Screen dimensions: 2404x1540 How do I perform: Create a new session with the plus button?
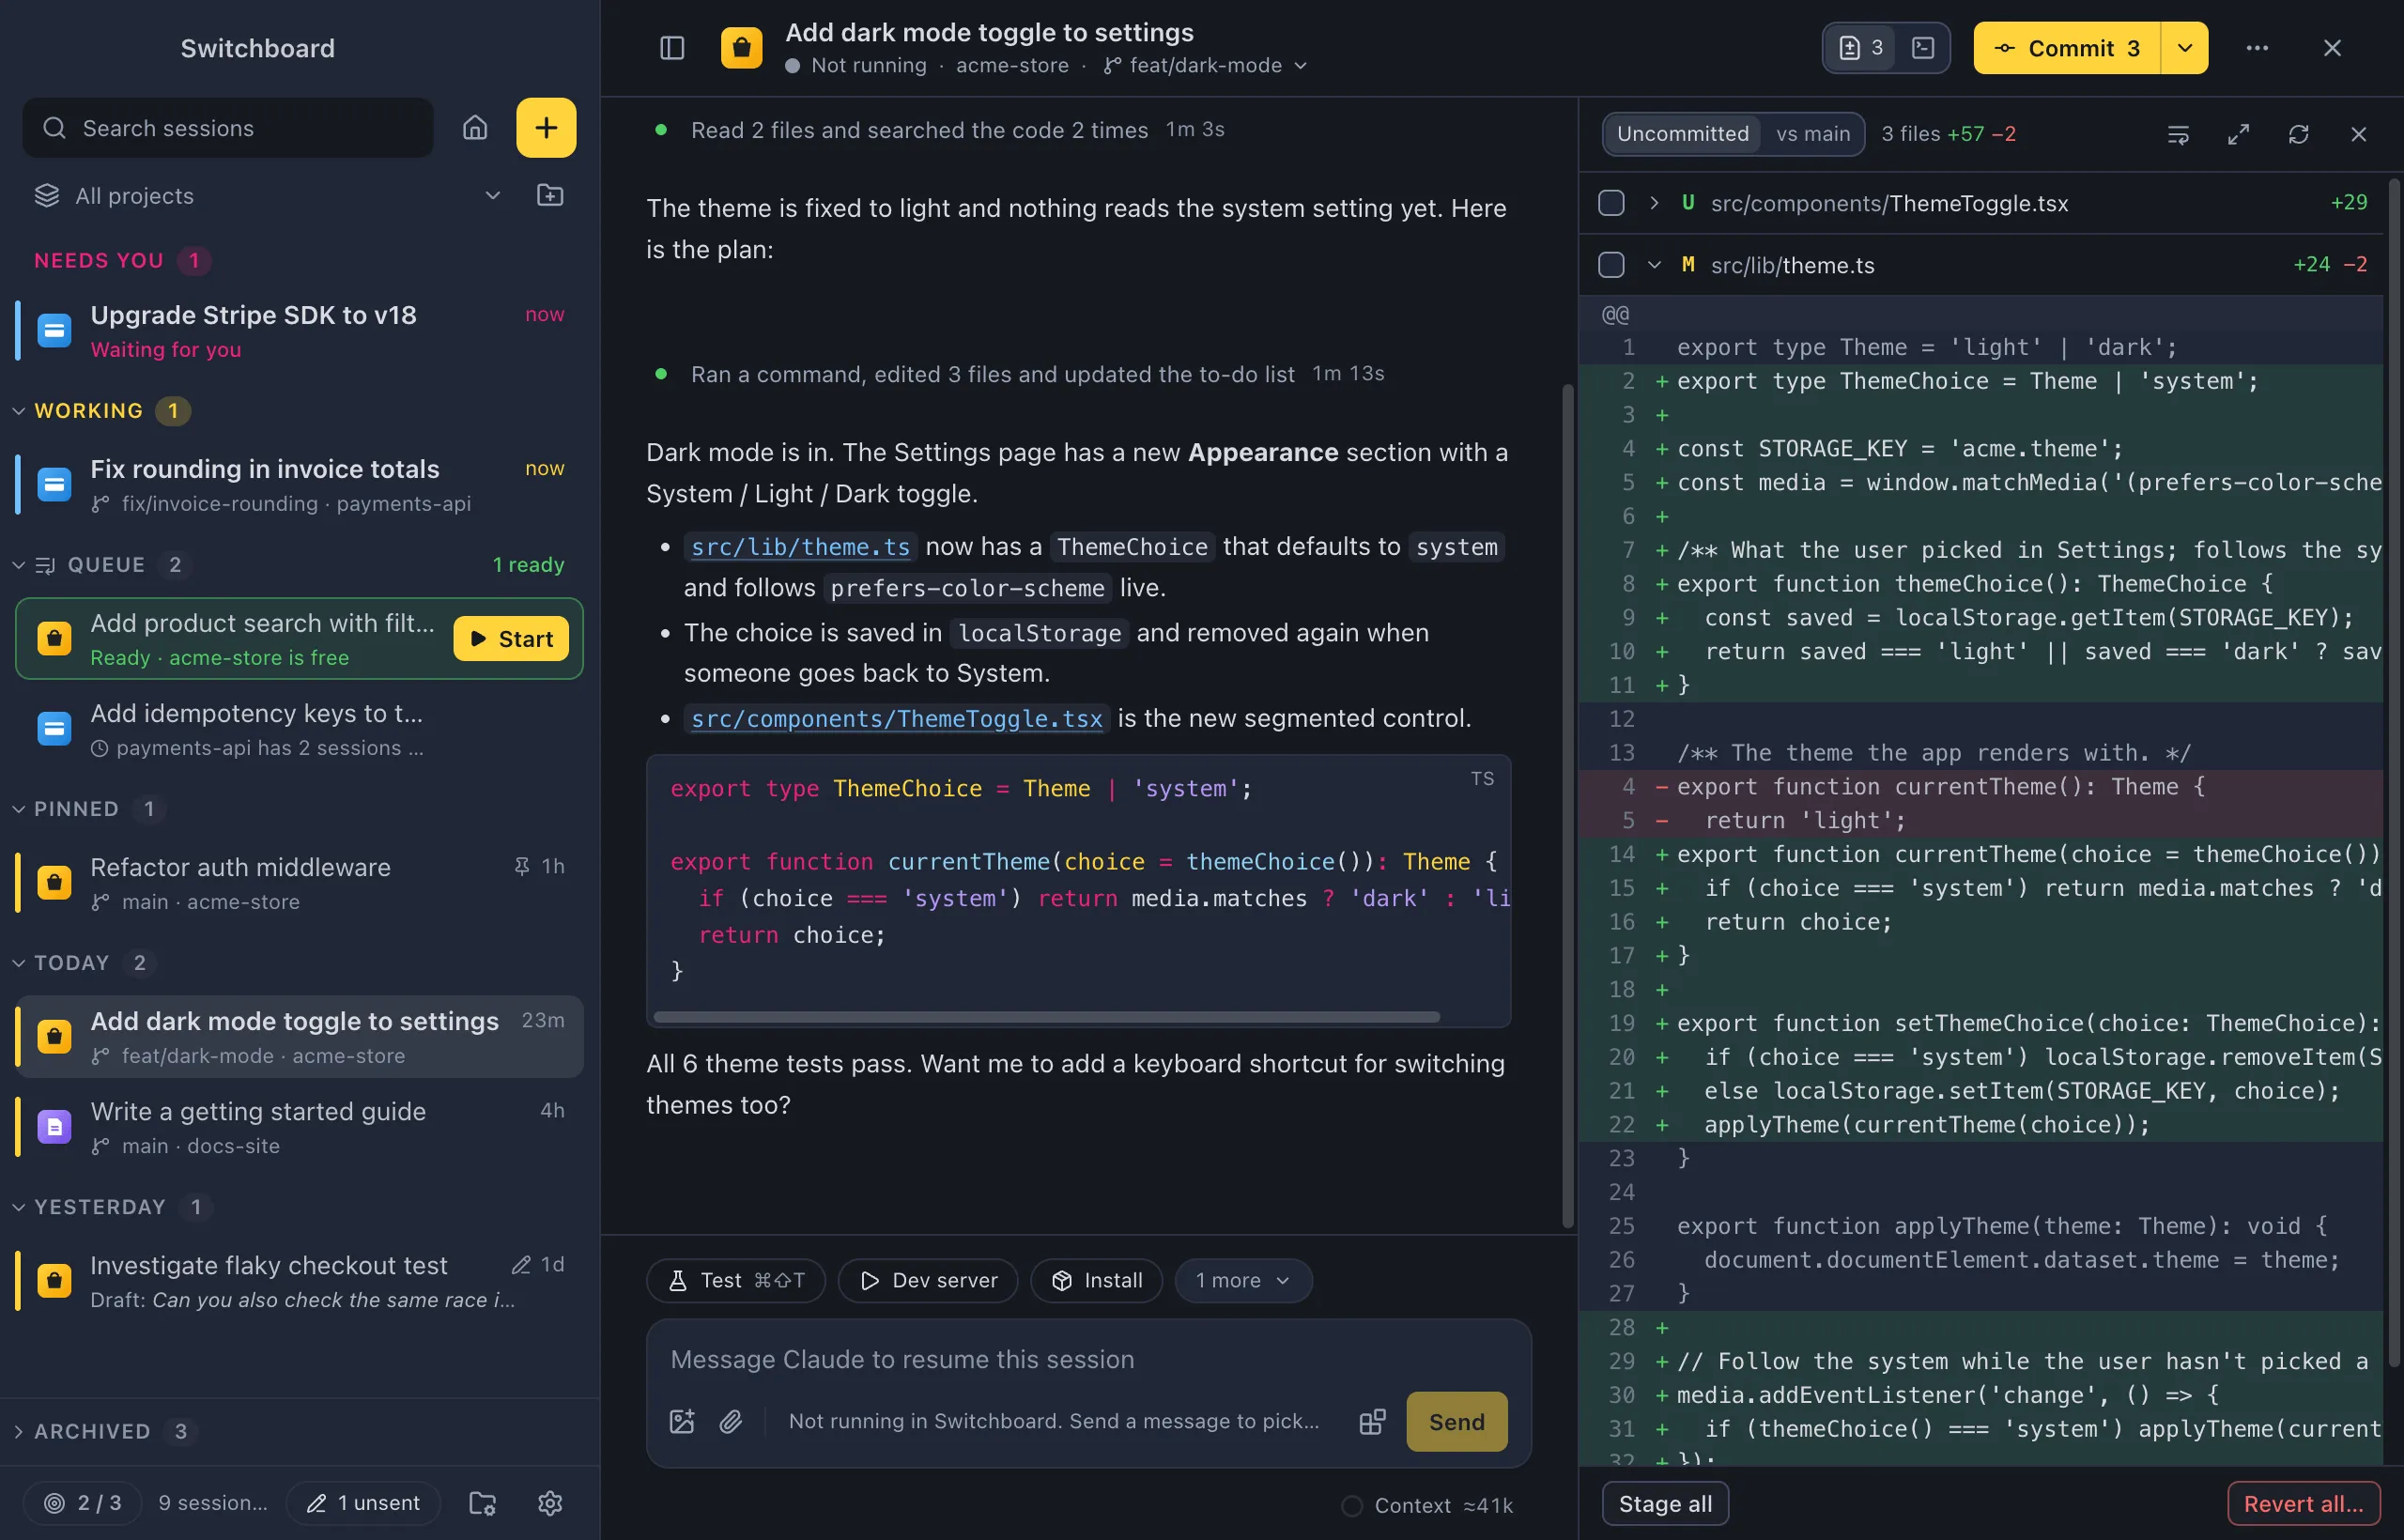pyautogui.click(x=546, y=128)
